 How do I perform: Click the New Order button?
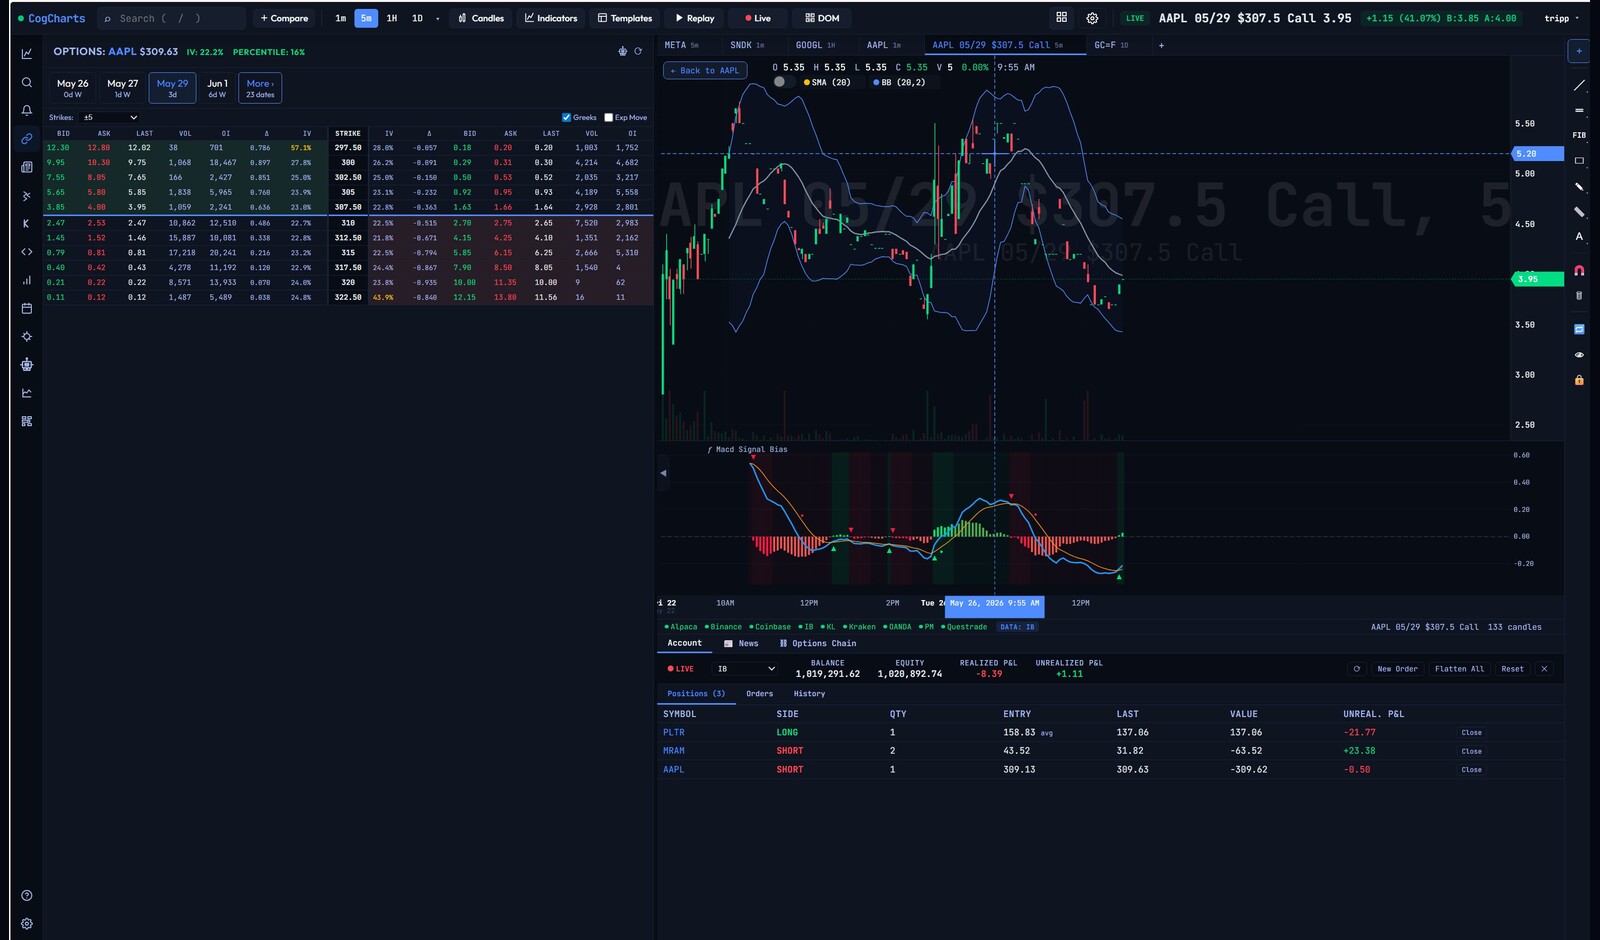point(1397,669)
